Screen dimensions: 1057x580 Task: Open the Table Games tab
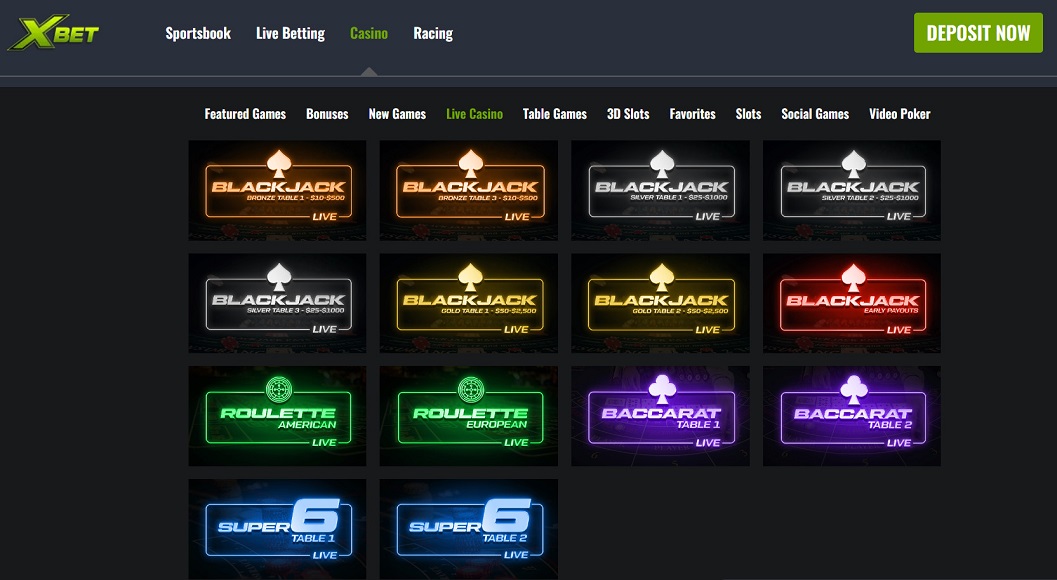[555, 114]
